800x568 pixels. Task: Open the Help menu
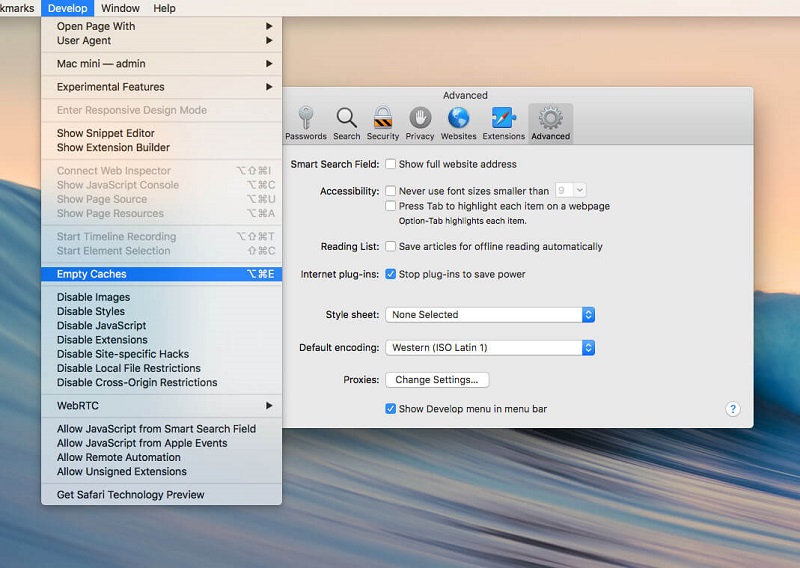[x=164, y=8]
